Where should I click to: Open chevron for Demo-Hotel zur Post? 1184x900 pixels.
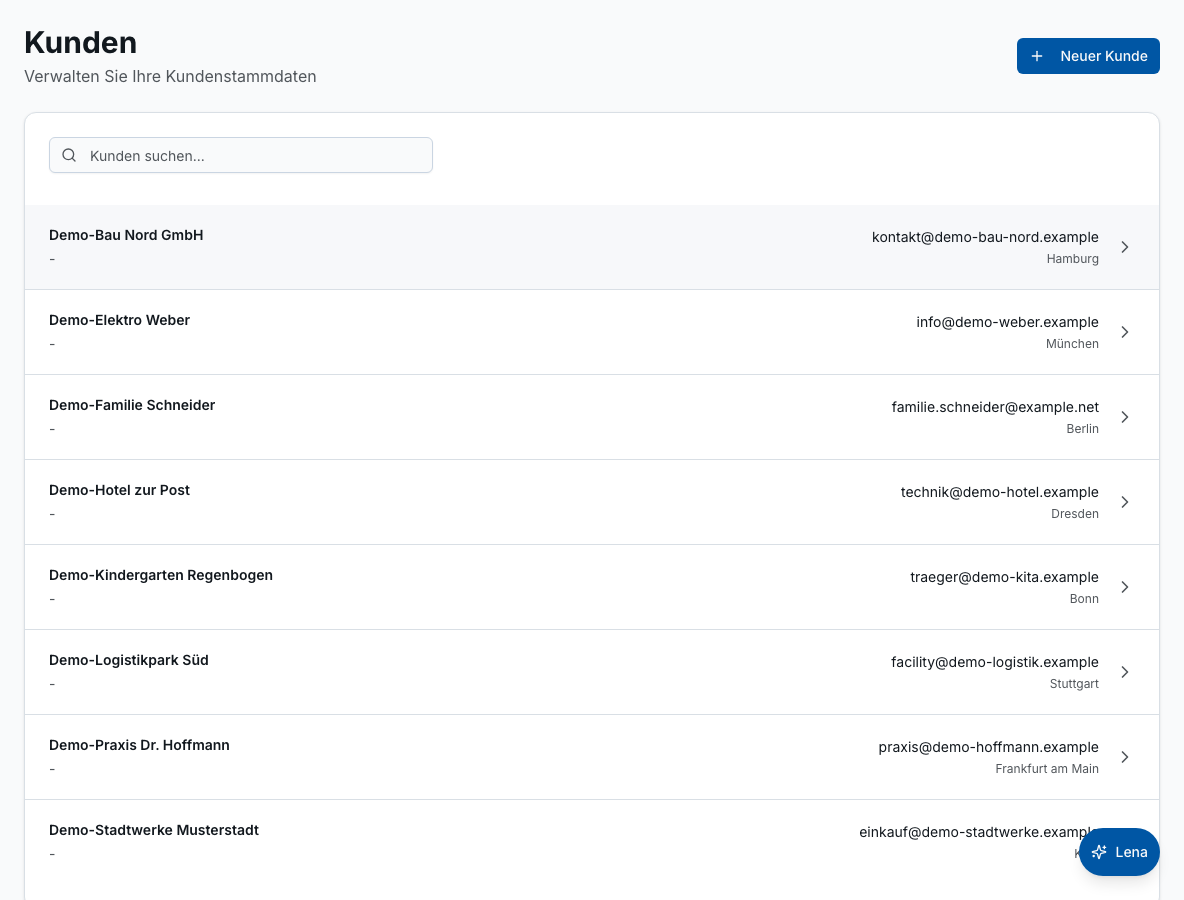[1124, 502]
